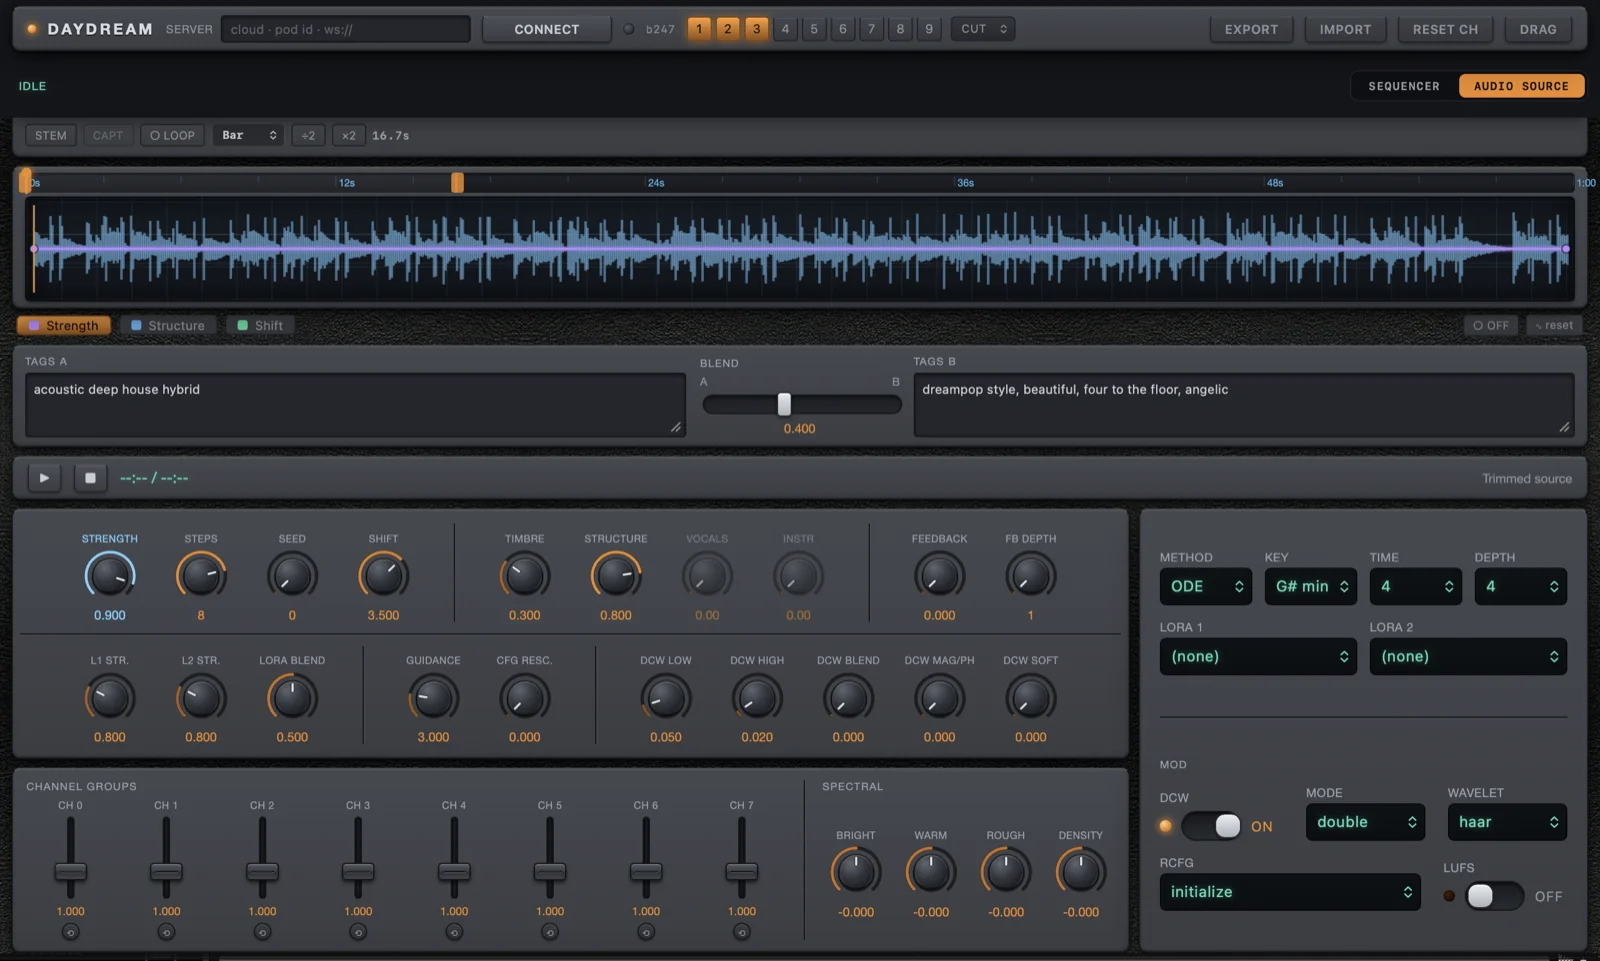The image size is (1600, 961).
Task: Click the reset icon under CH 4
Action: click(x=454, y=932)
